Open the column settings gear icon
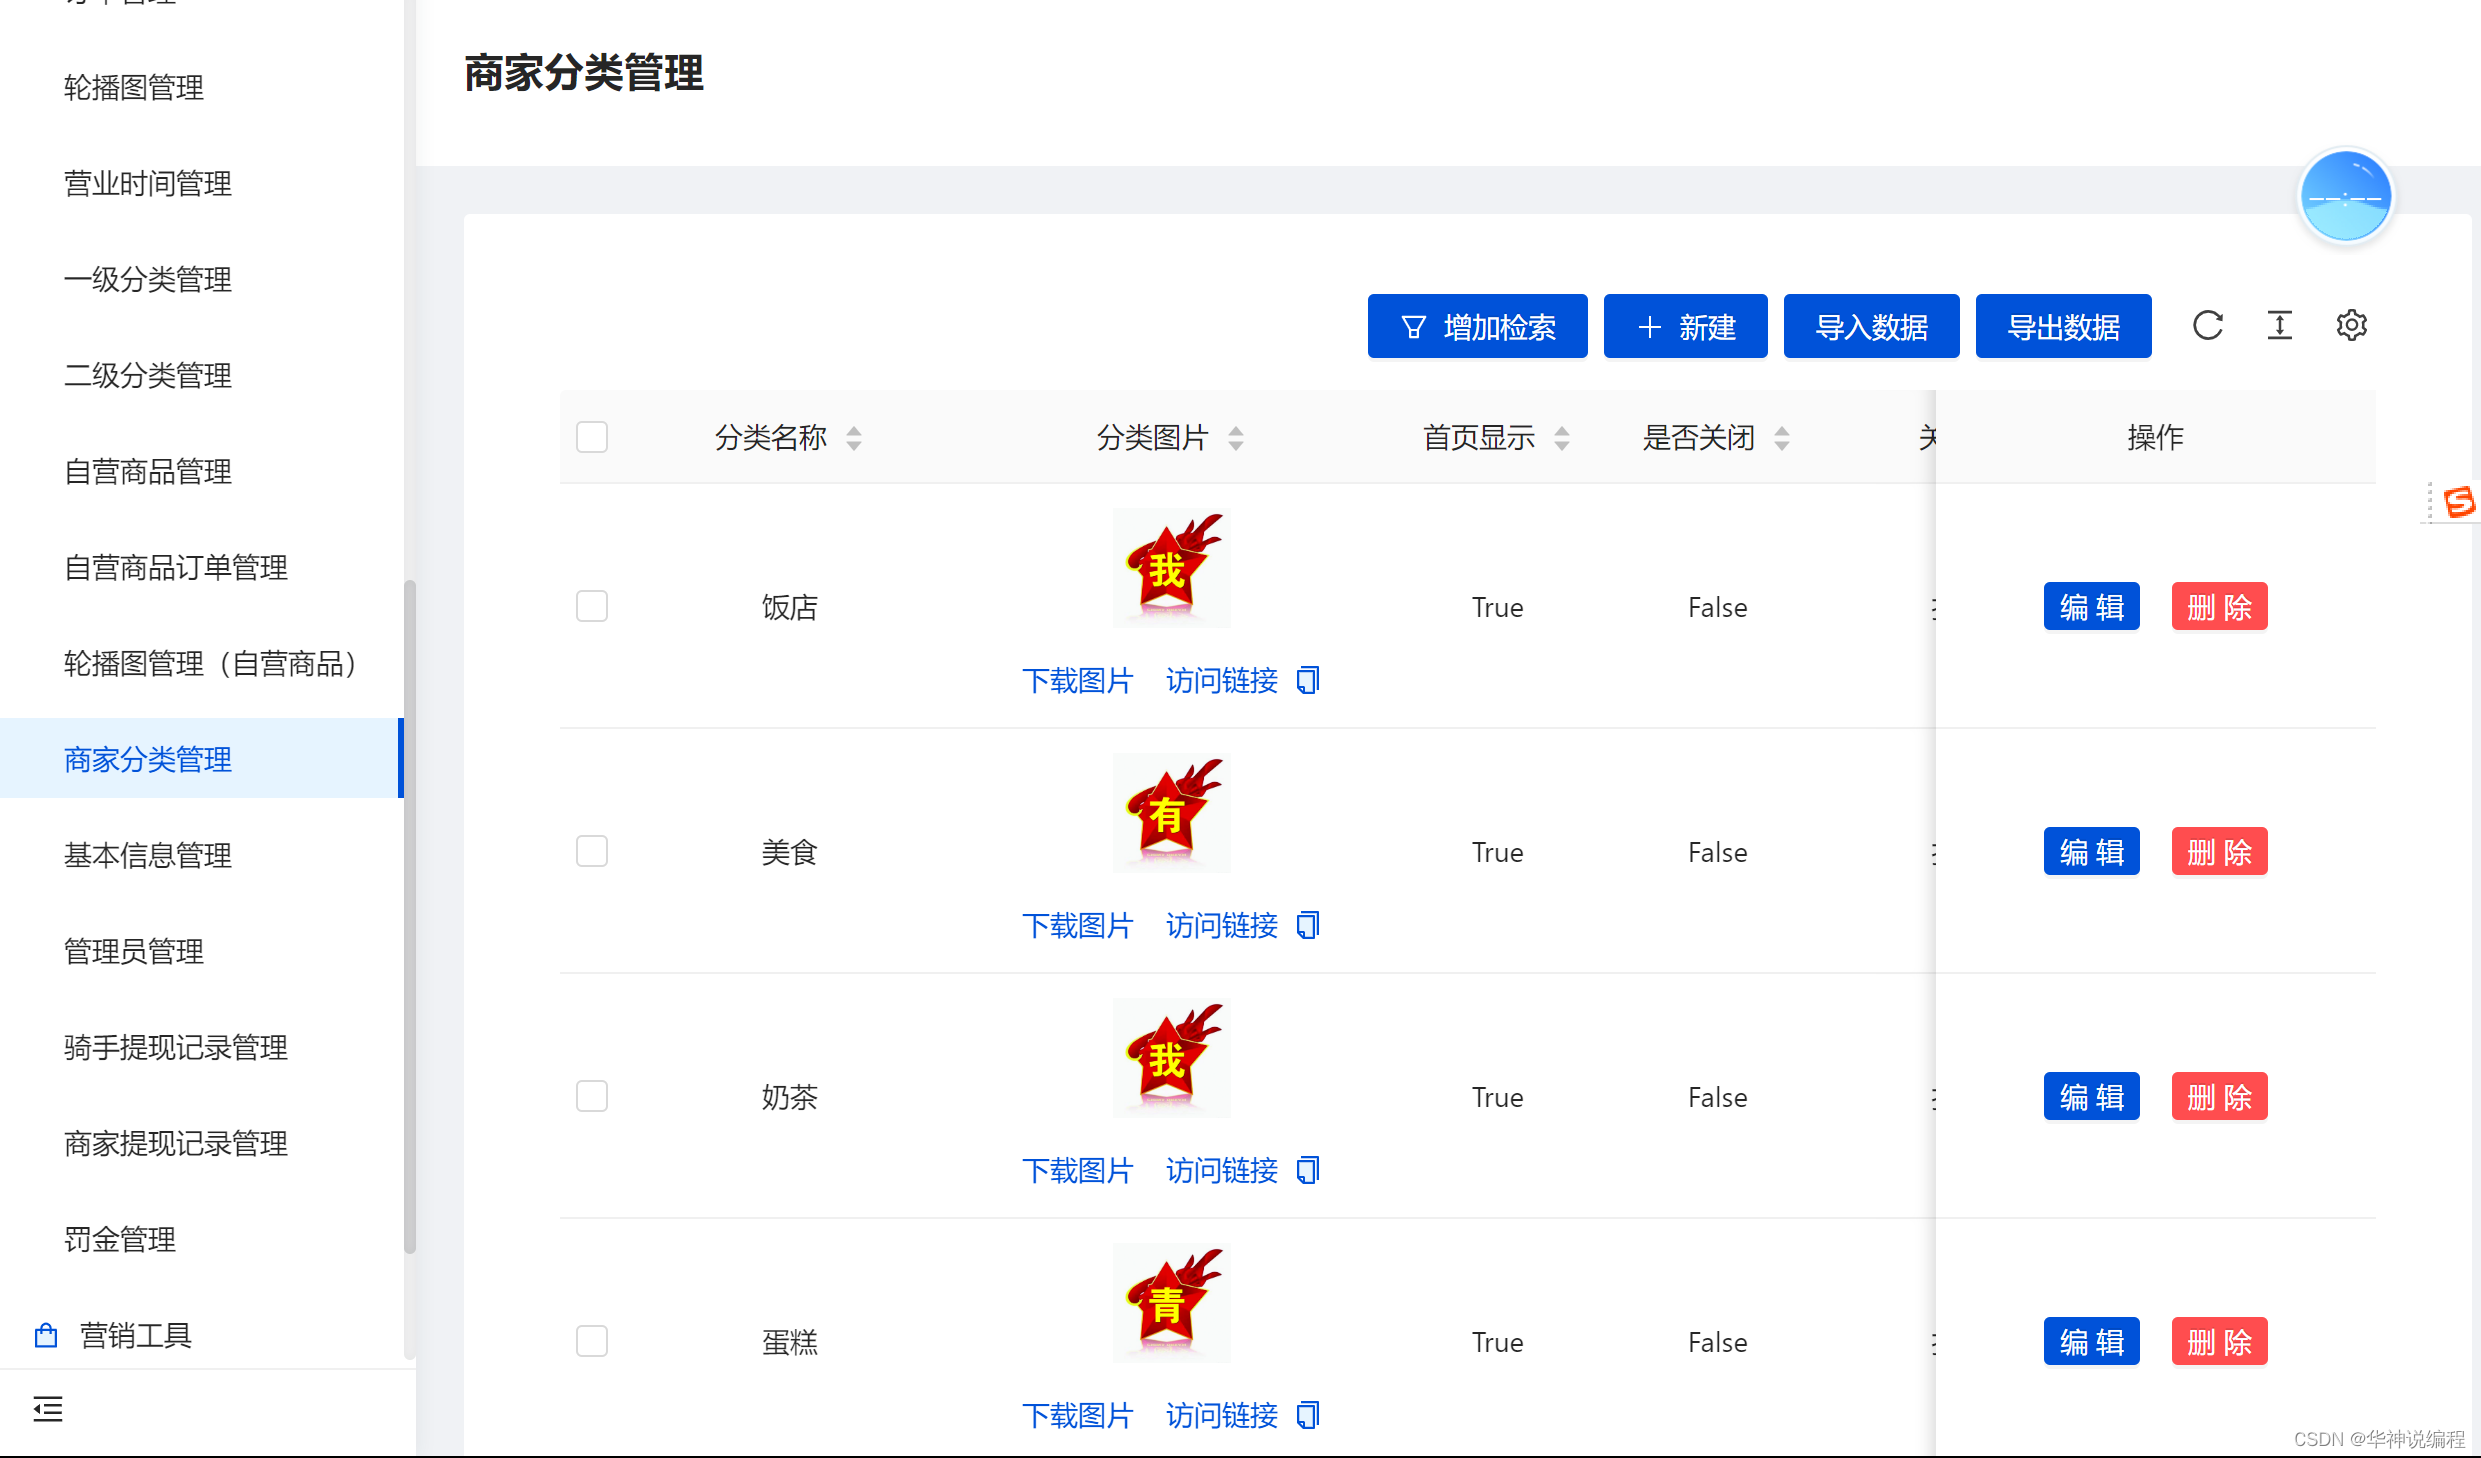This screenshot has height=1458, width=2481. coord(2351,326)
